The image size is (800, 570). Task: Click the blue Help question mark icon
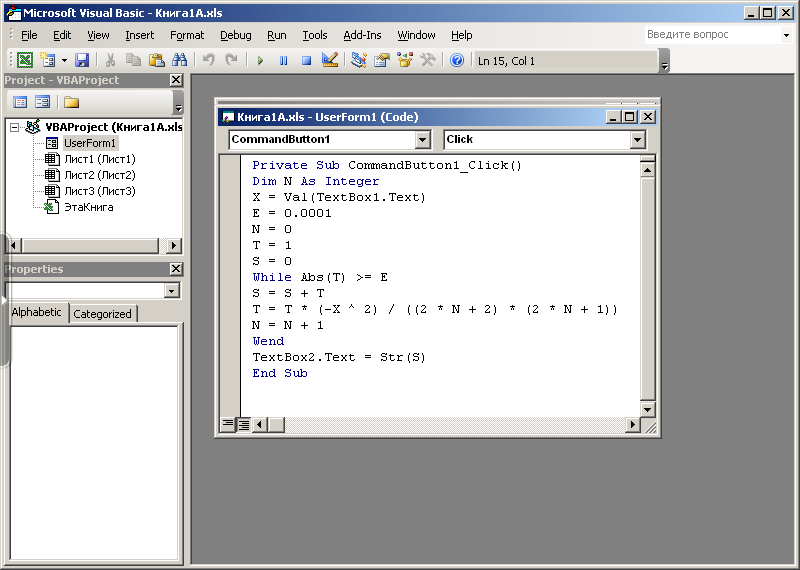(457, 60)
